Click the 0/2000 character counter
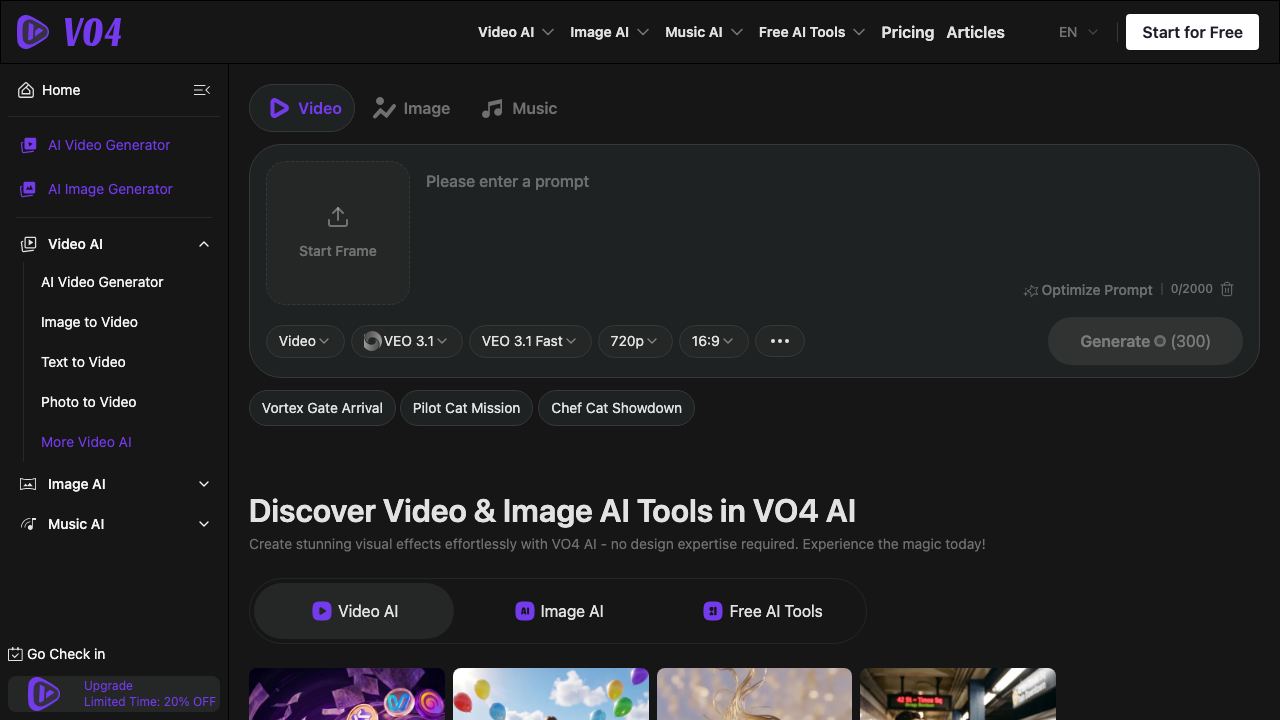This screenshot has height=720, width=1280. pyautogui.click(x=1191, y=289)
